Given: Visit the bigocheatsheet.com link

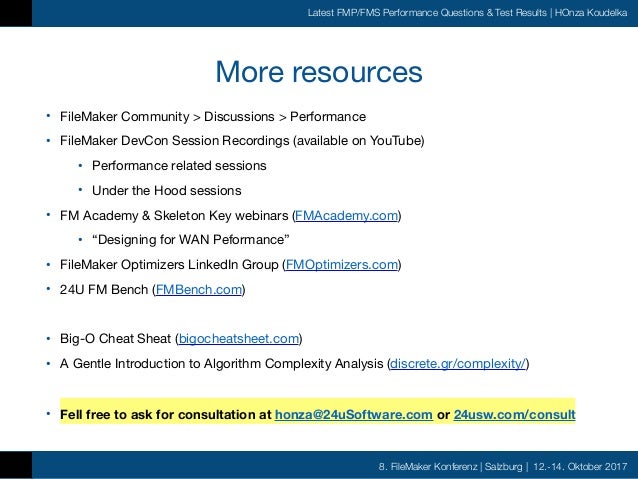Looking at the screenshot, I should (239, 339).
